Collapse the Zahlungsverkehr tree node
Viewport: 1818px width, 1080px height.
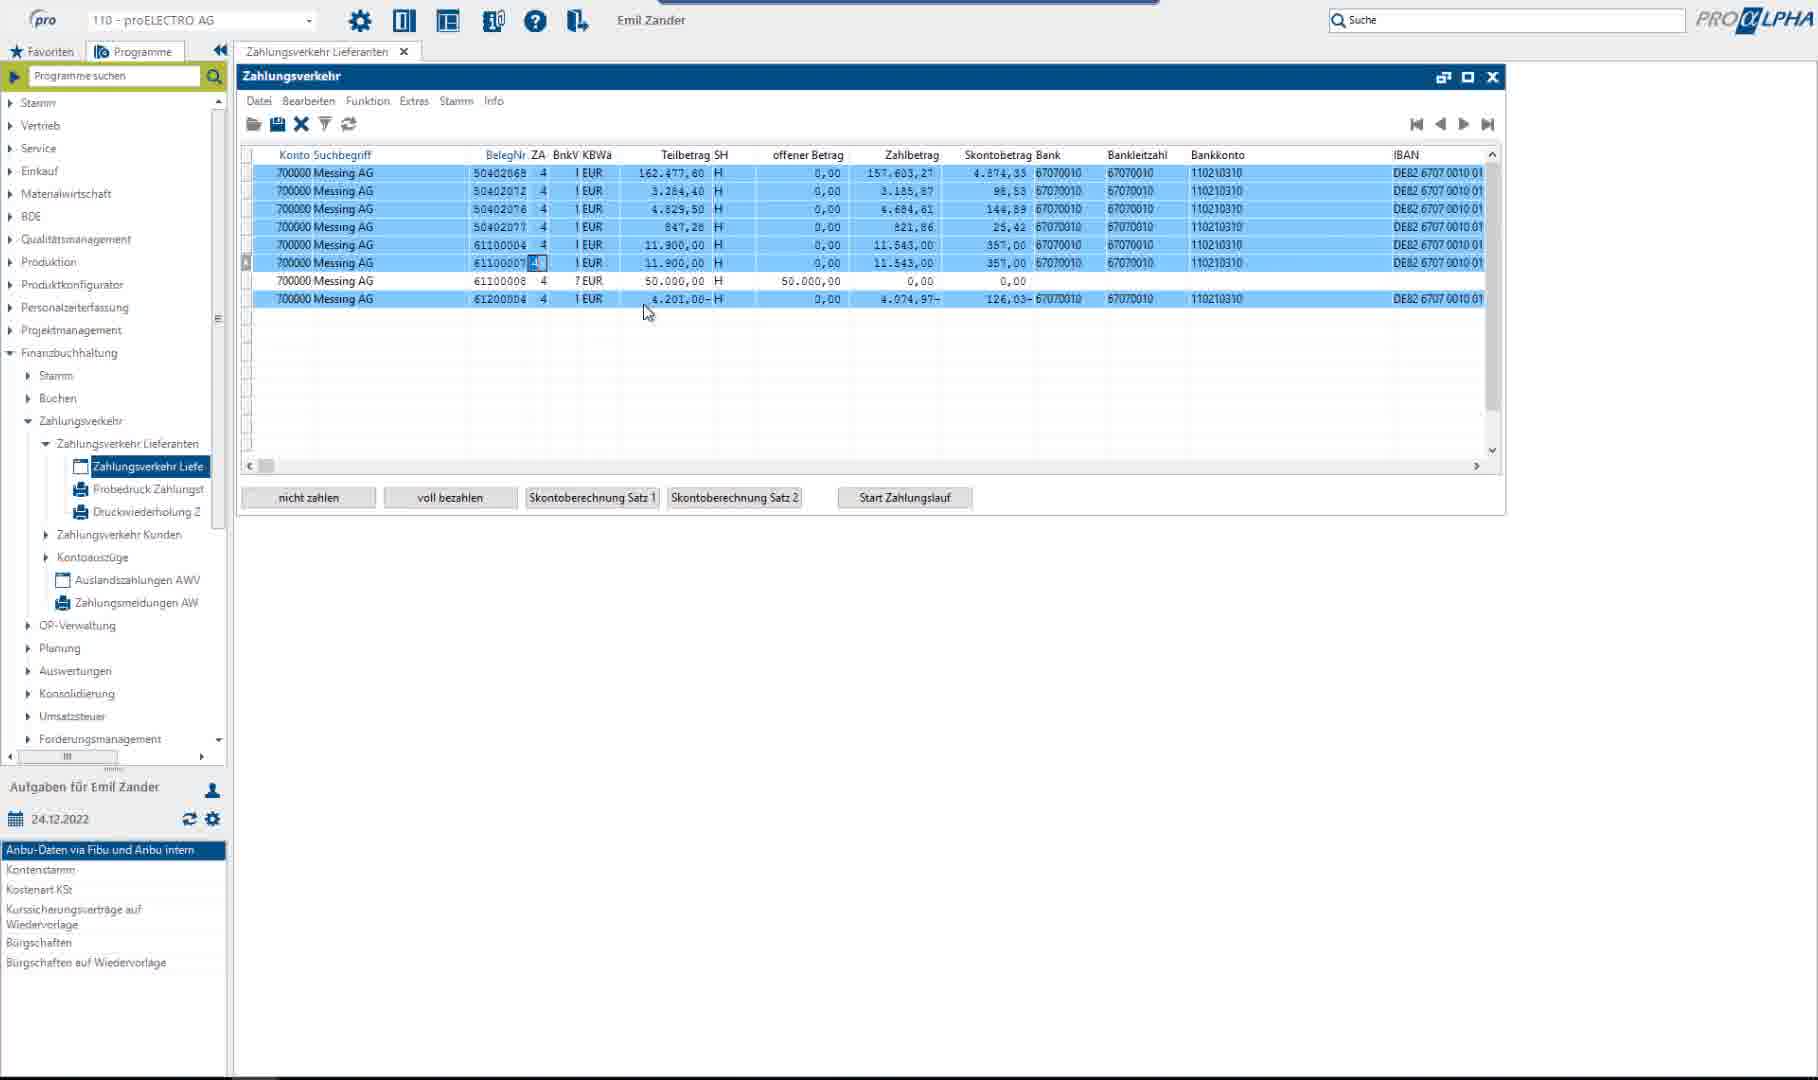pos(28,421)
